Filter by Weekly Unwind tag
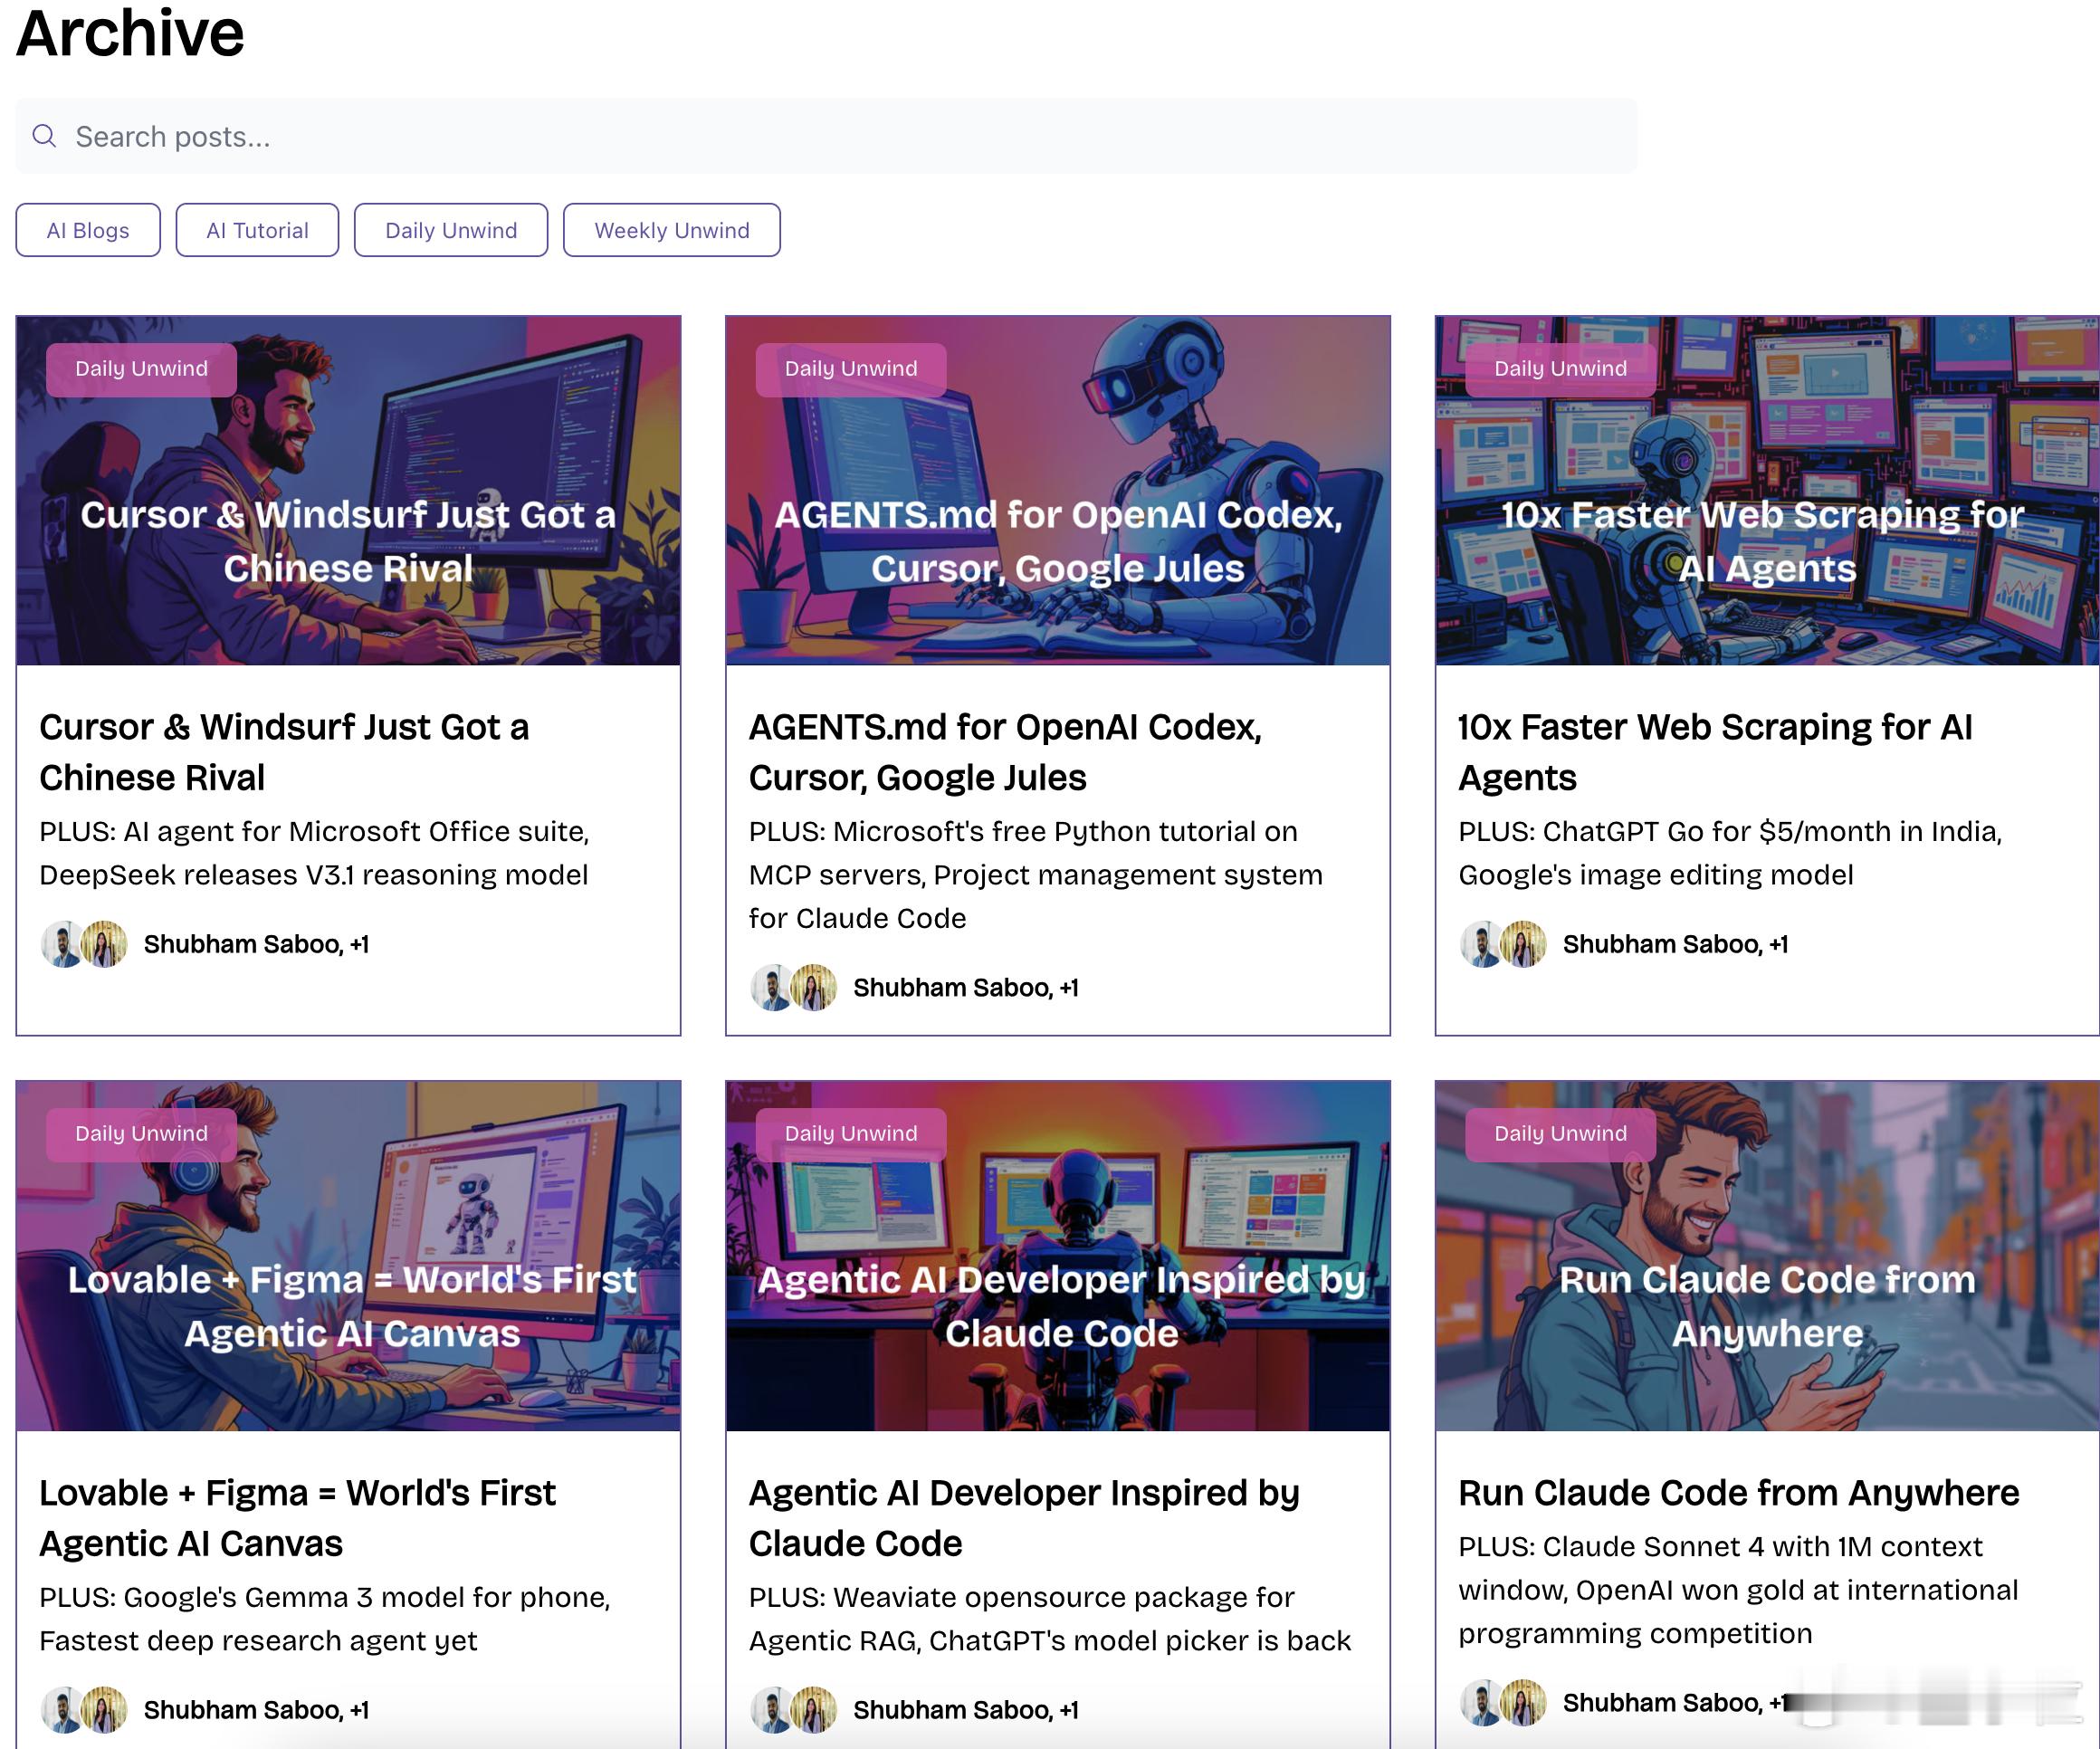 click(672, 230)
